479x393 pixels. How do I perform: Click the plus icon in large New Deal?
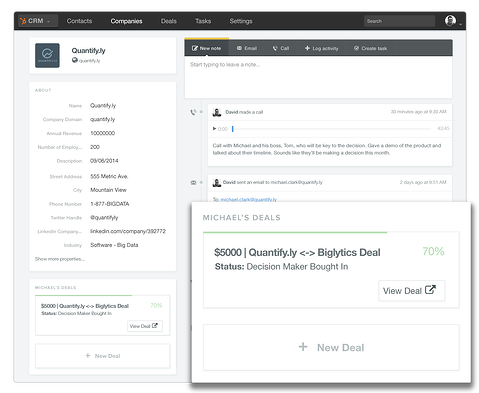[x=303, y=347]
